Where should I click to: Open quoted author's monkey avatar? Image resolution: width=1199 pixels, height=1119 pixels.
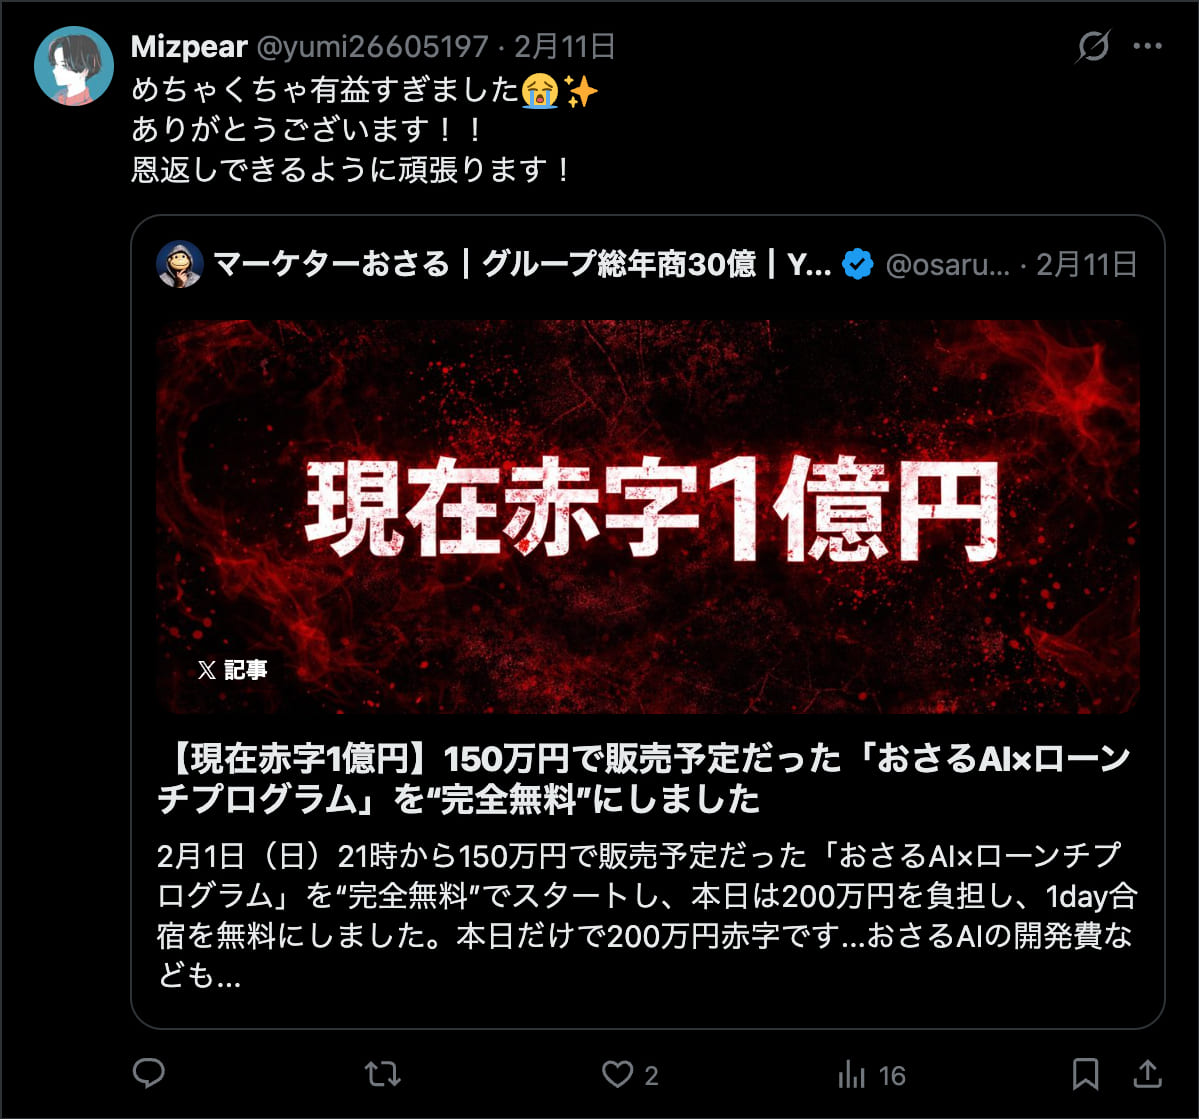tap(180, 265)
